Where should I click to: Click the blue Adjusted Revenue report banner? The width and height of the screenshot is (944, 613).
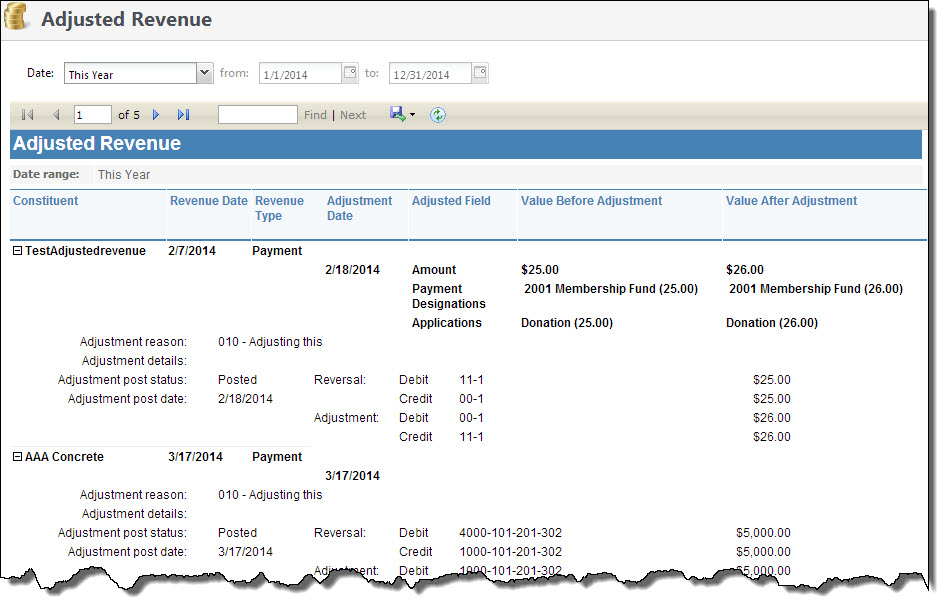466,144
